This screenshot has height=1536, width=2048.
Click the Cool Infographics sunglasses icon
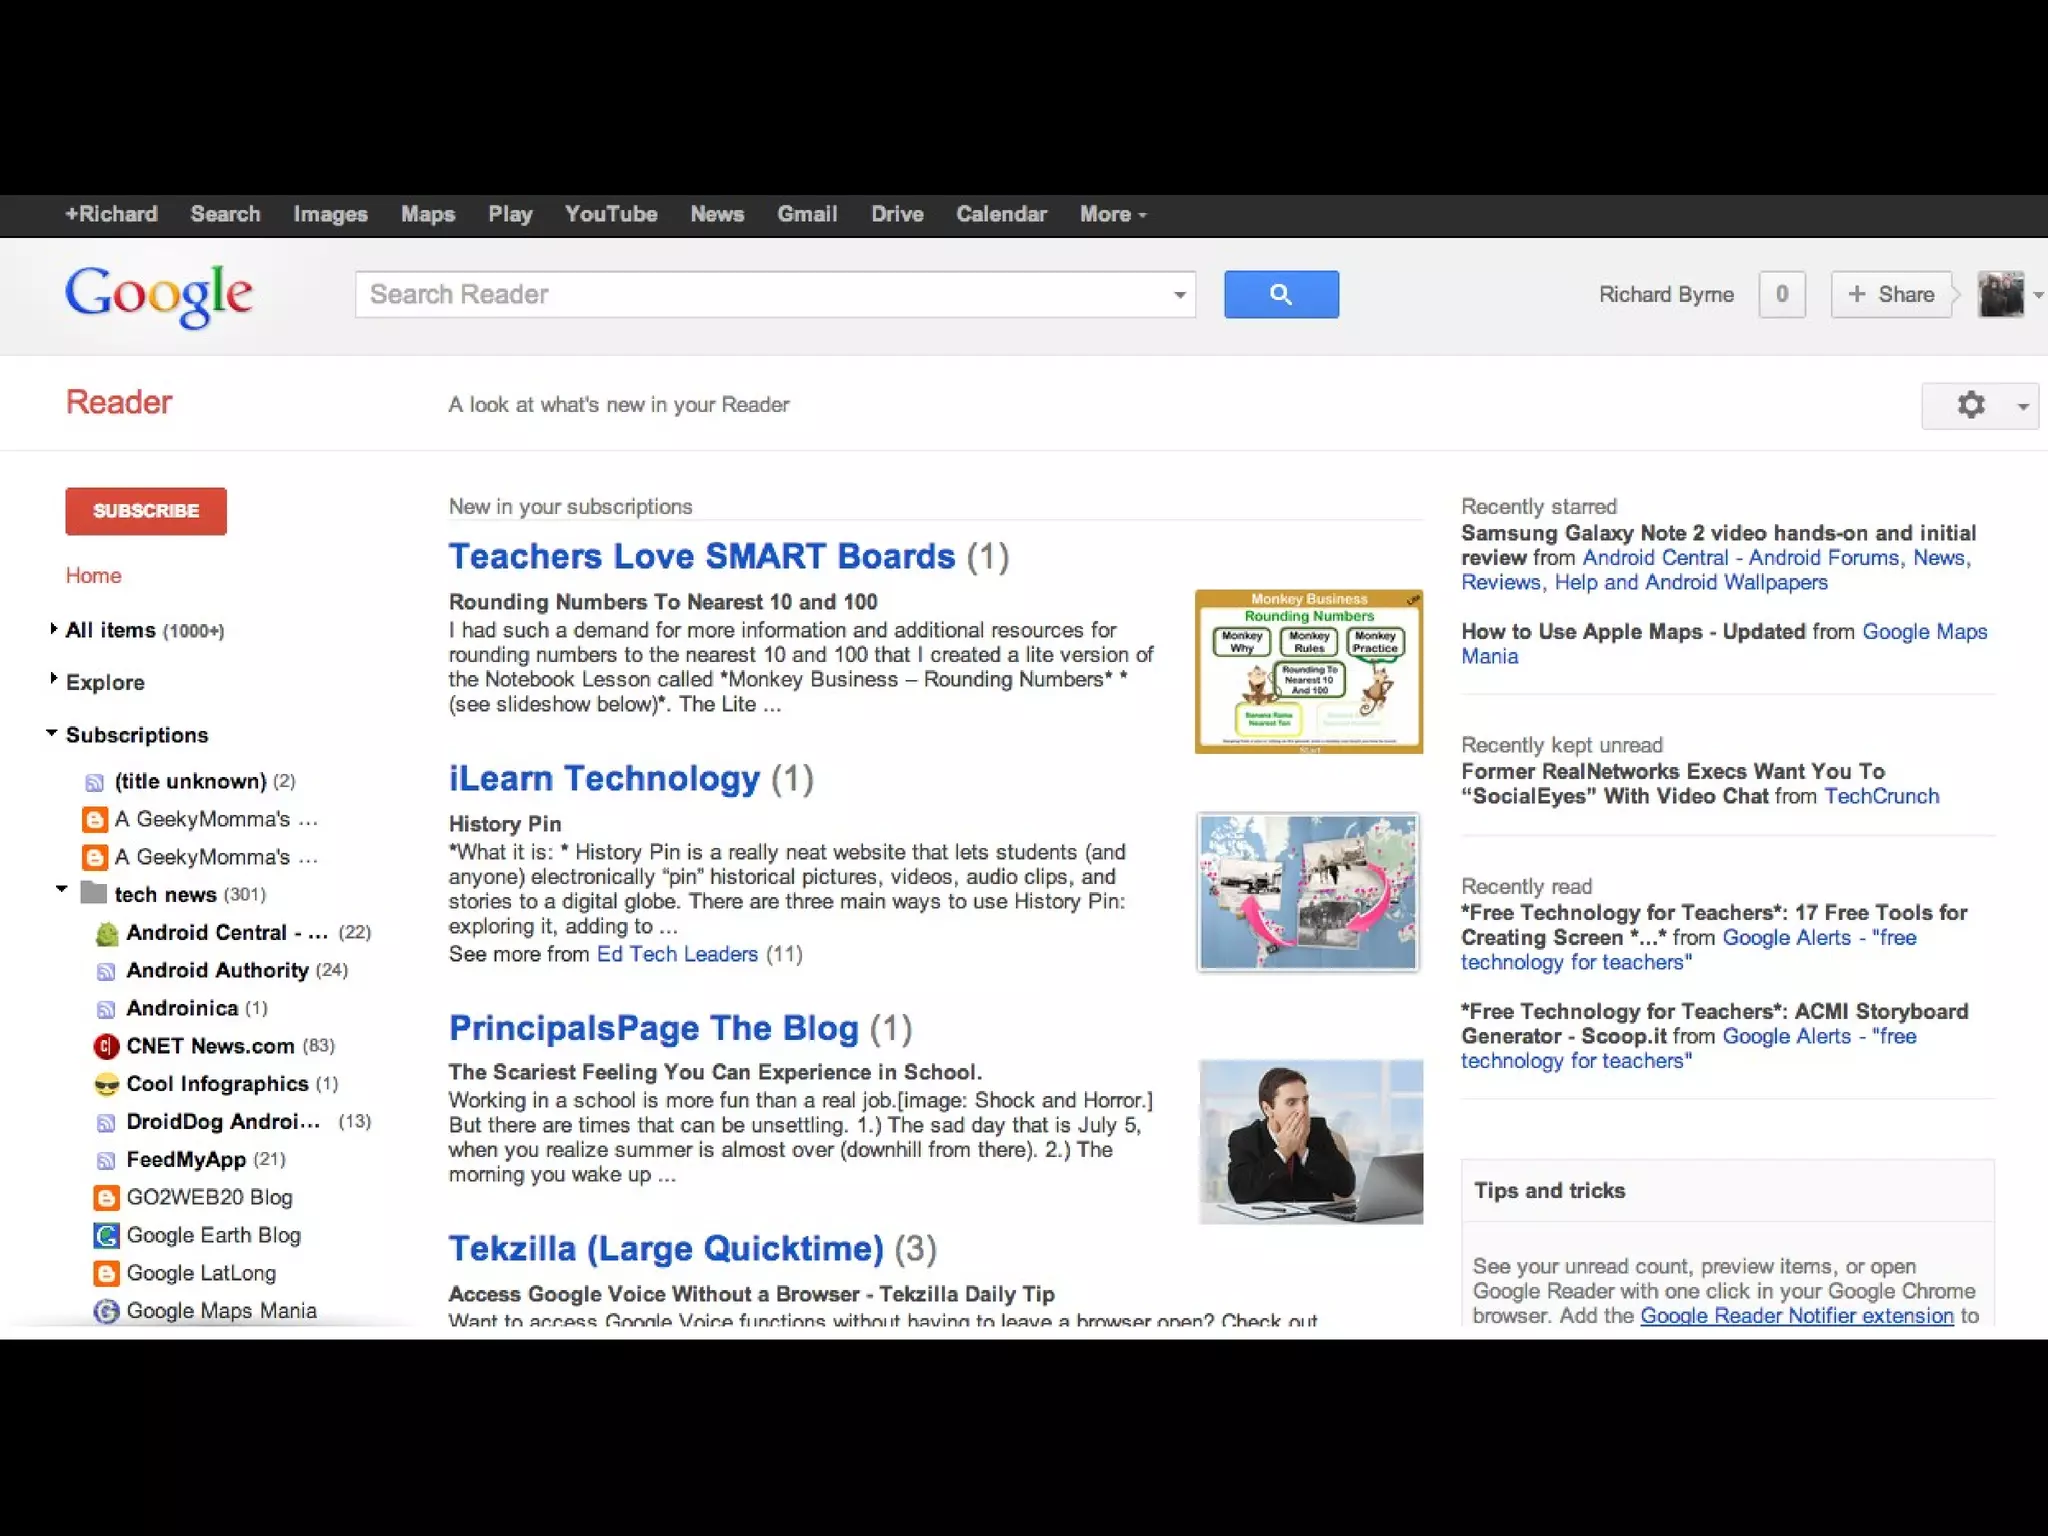pyautogui.click(x=106, y=1084)
